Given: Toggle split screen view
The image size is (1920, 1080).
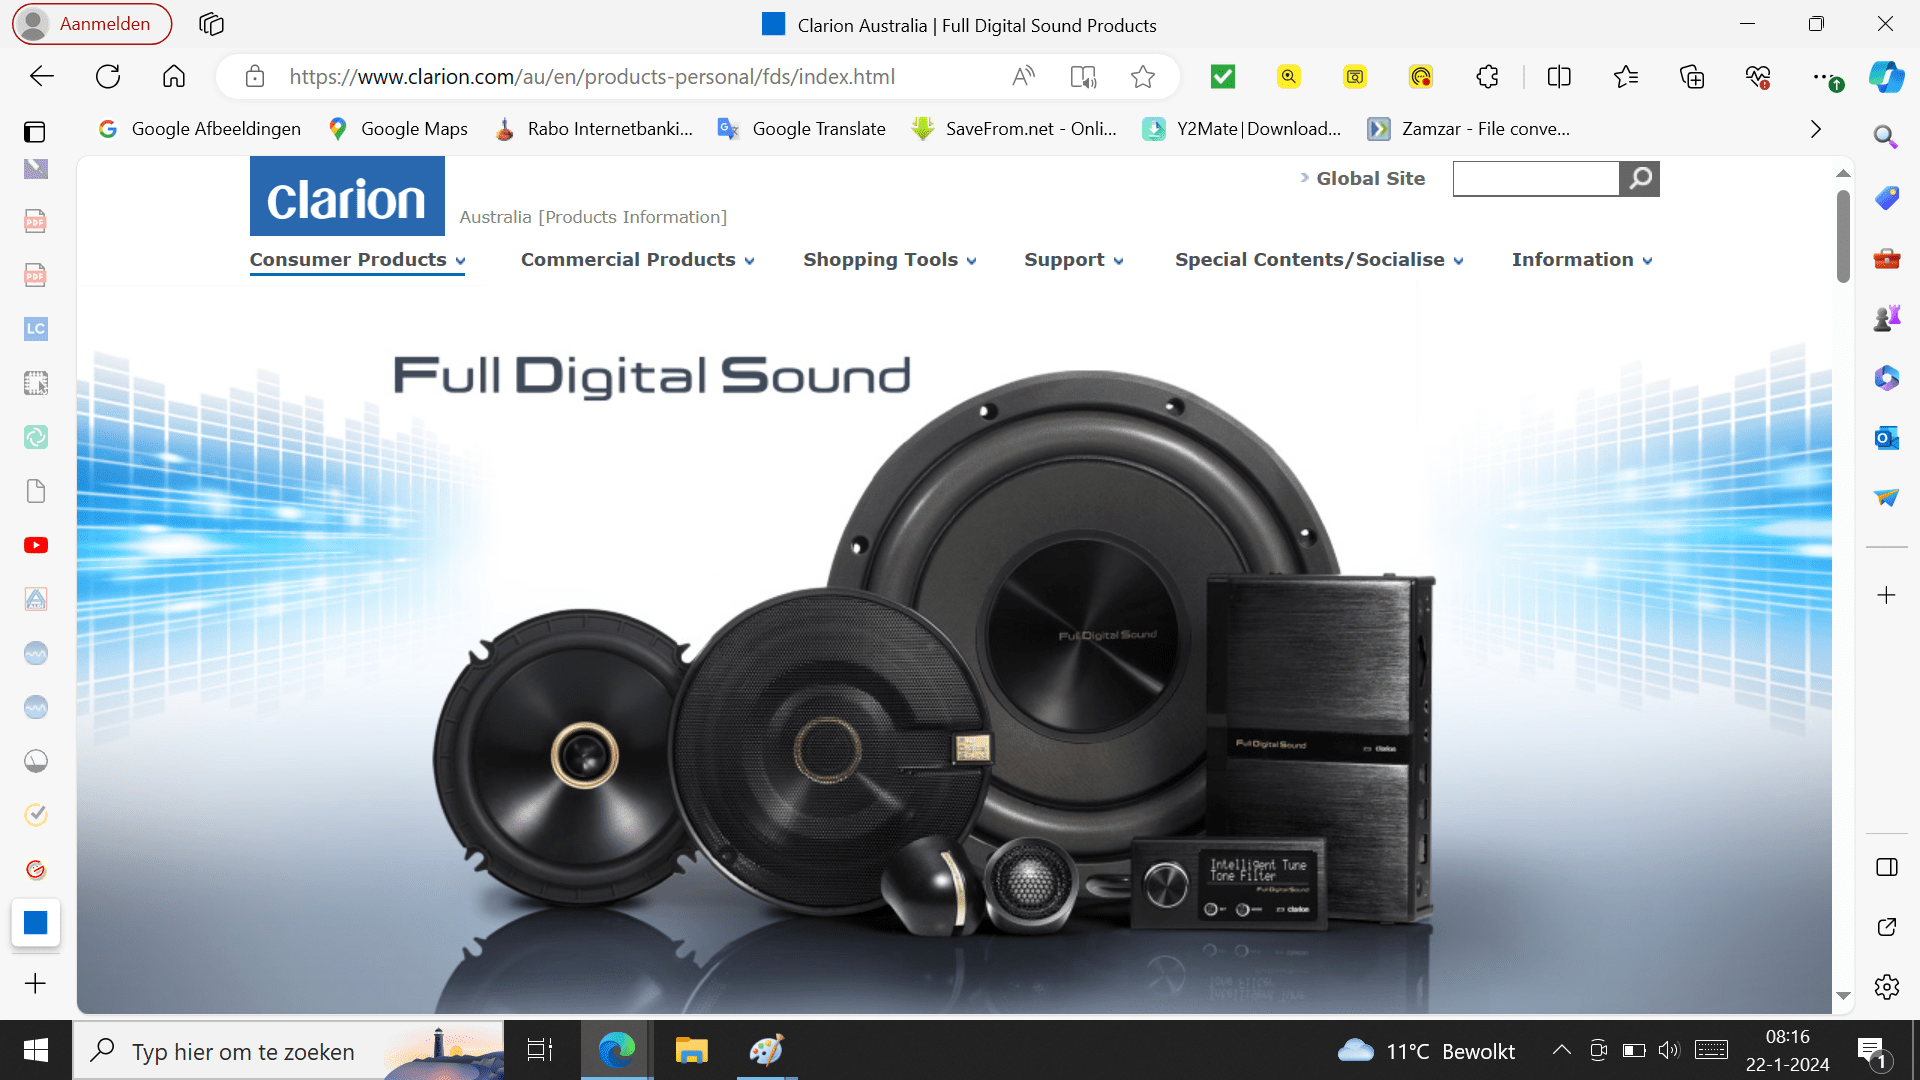Looking at the screenshot, I should pyautogui.click(x=1559, y=77).
